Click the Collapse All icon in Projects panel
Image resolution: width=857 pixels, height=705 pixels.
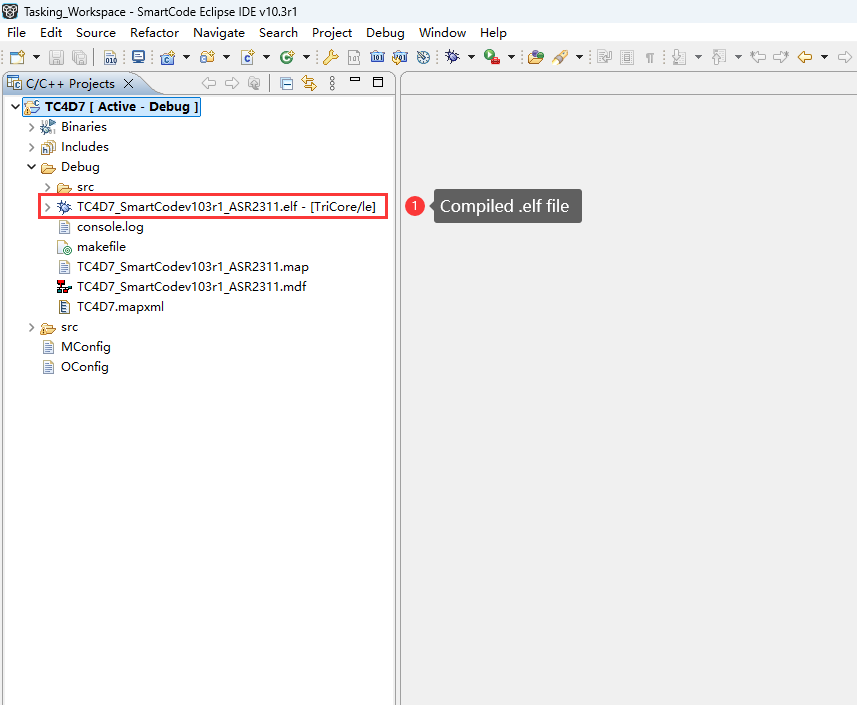[287, 84]
